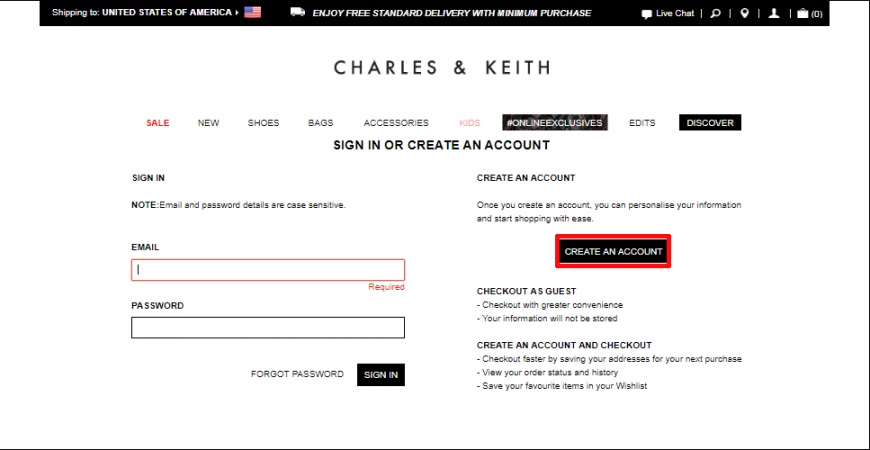
Task: Open the SHOES menu
Action: pyautogui.click(x=264, y=123)
